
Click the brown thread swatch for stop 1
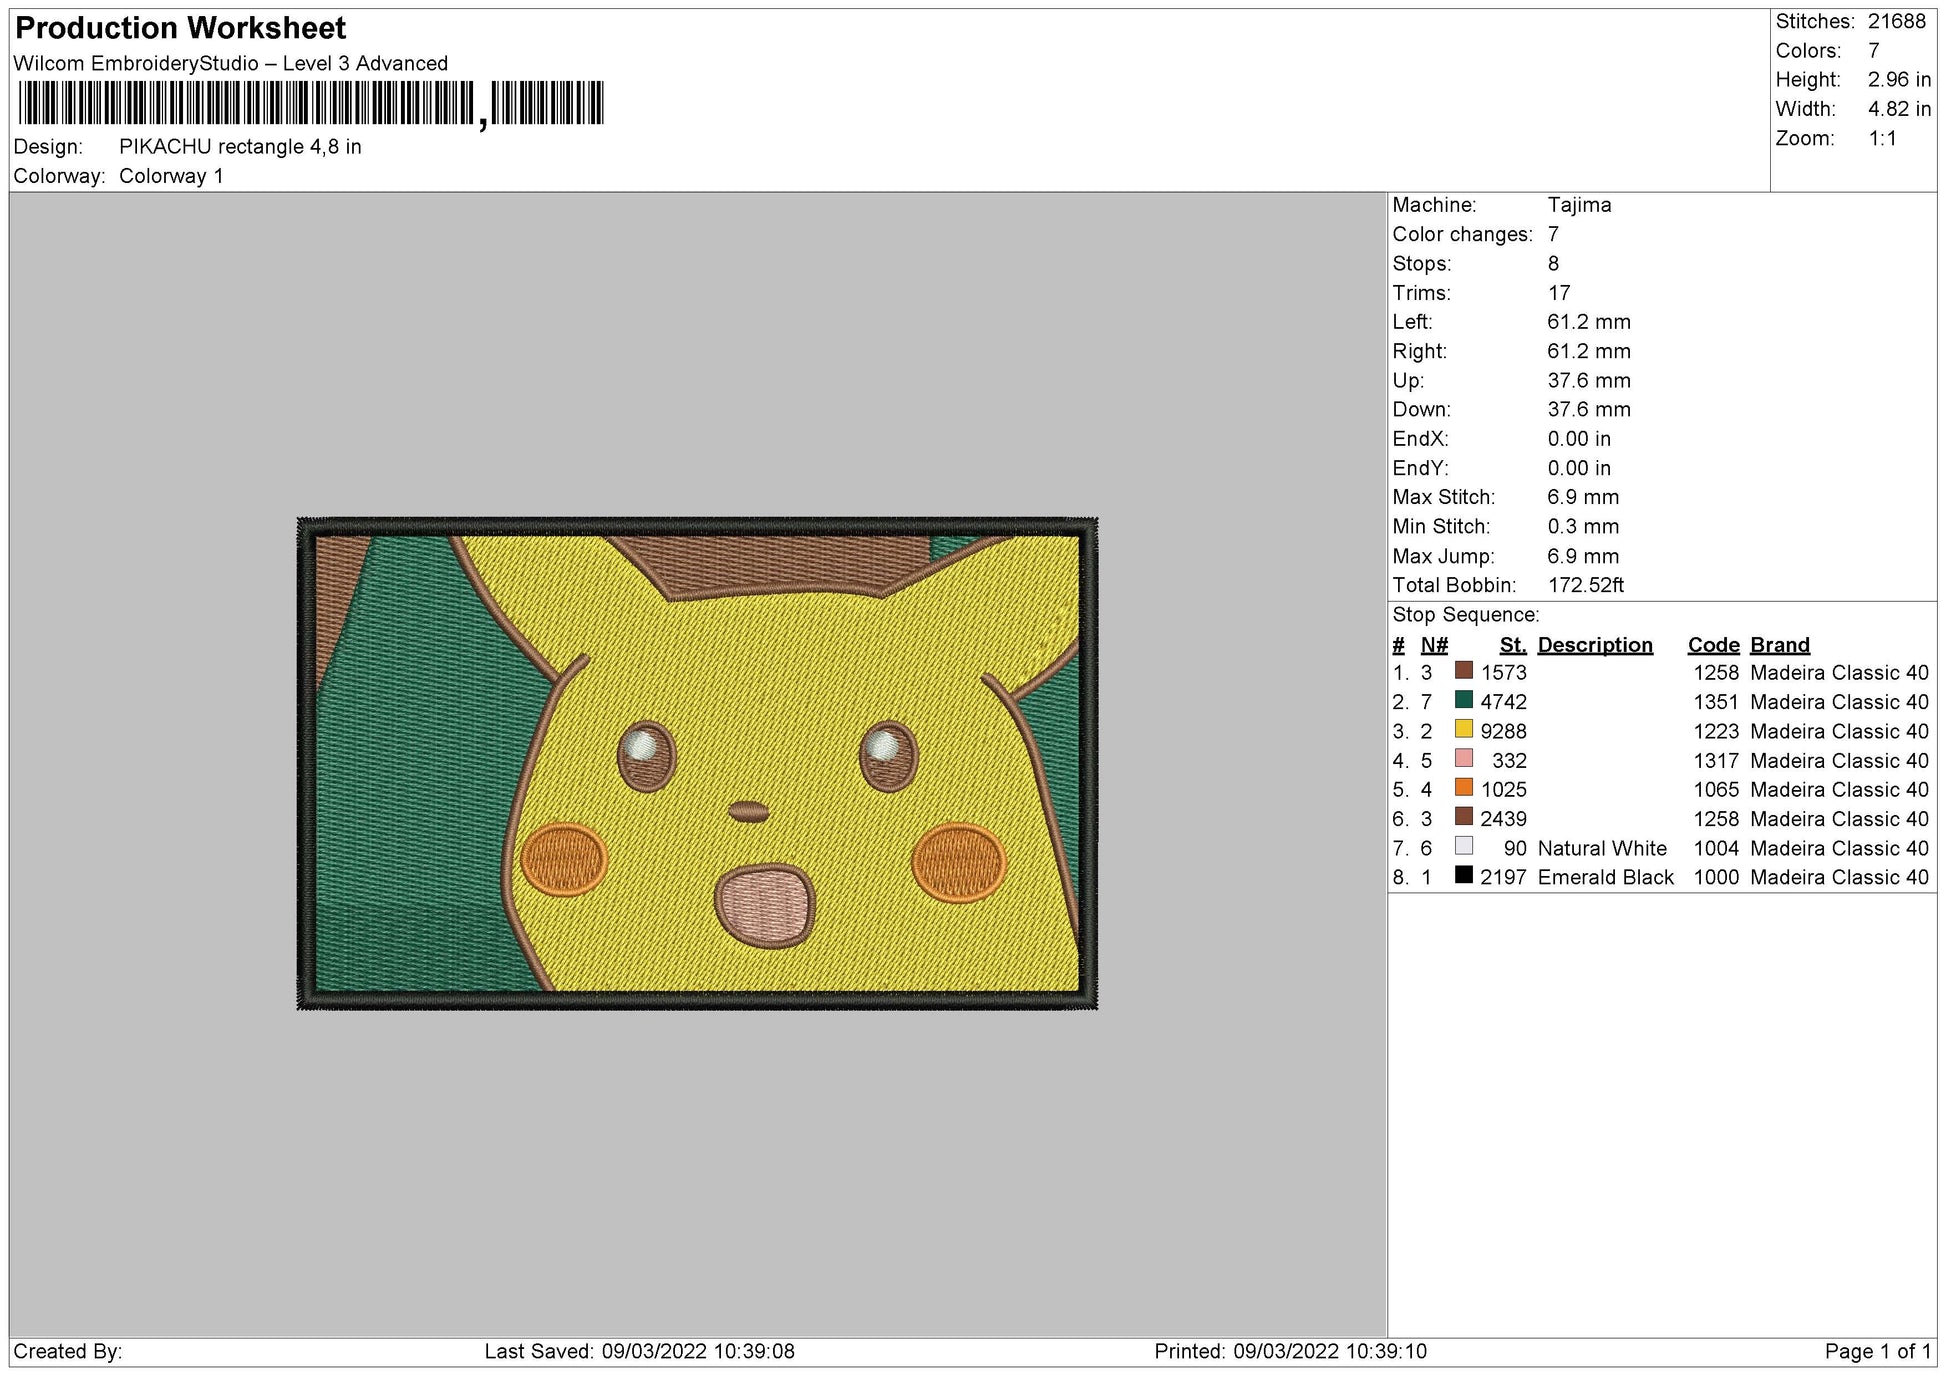pos(1463,673)
